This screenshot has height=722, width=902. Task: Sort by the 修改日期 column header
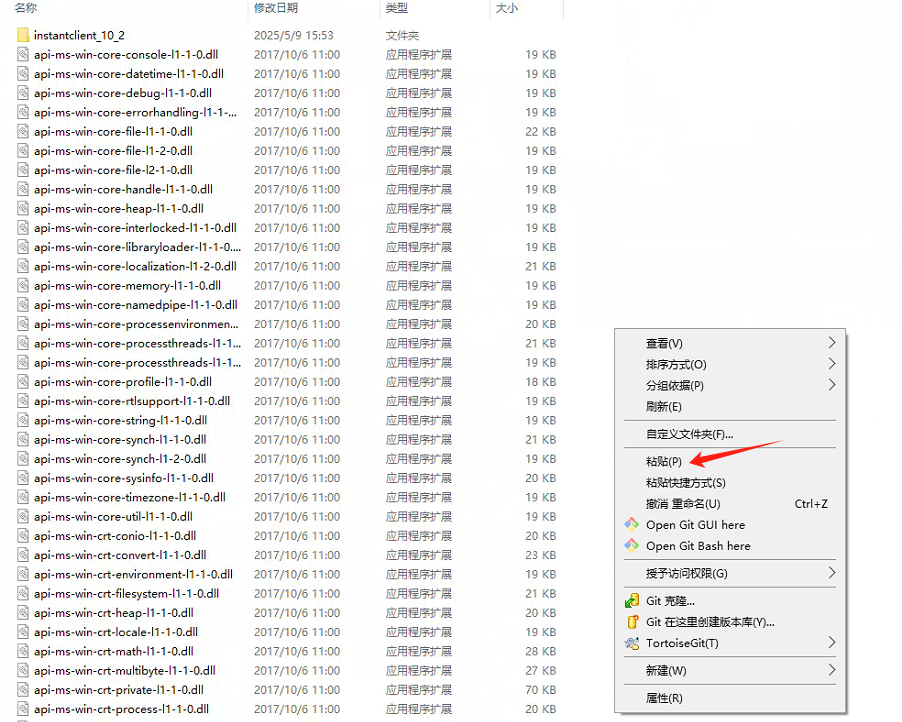pyautogui.click(x=276, y=8)
